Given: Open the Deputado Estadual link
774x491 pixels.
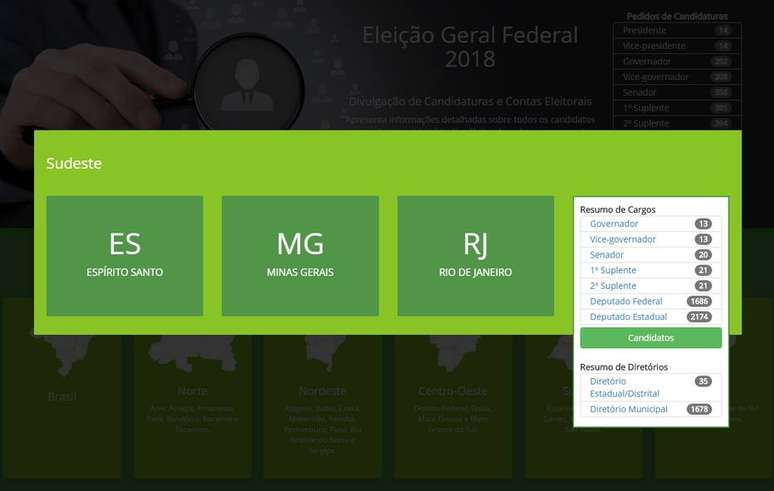Looking at the screenshot, I should point(628,317).
